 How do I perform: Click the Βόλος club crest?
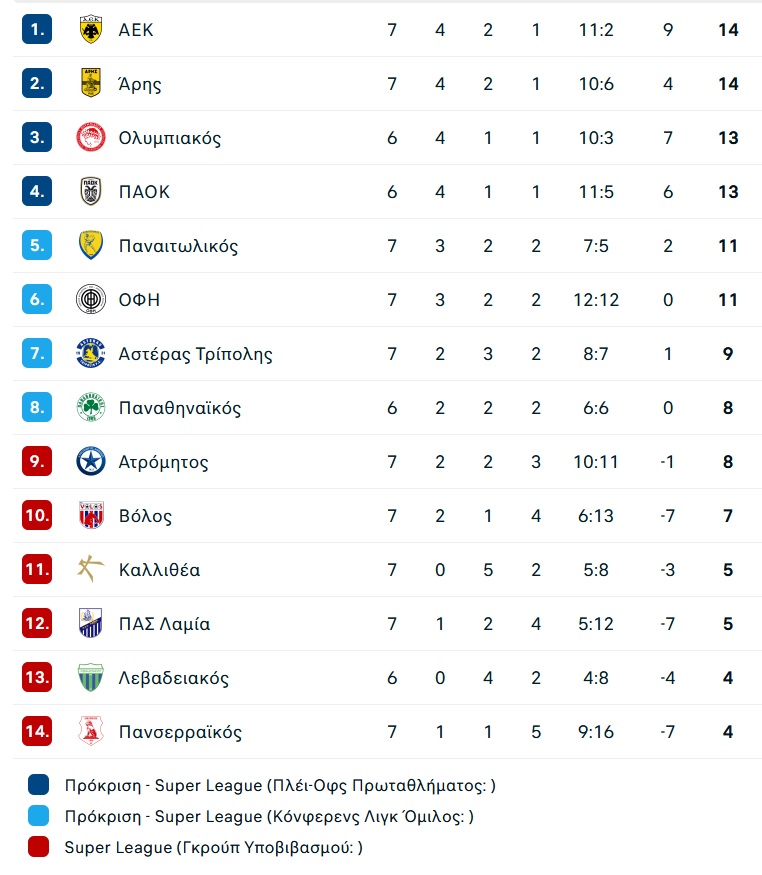point(91,515)
